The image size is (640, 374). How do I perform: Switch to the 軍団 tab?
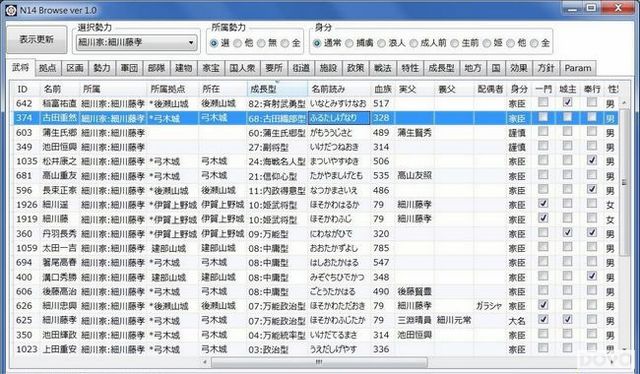click(x=129, y=68)
